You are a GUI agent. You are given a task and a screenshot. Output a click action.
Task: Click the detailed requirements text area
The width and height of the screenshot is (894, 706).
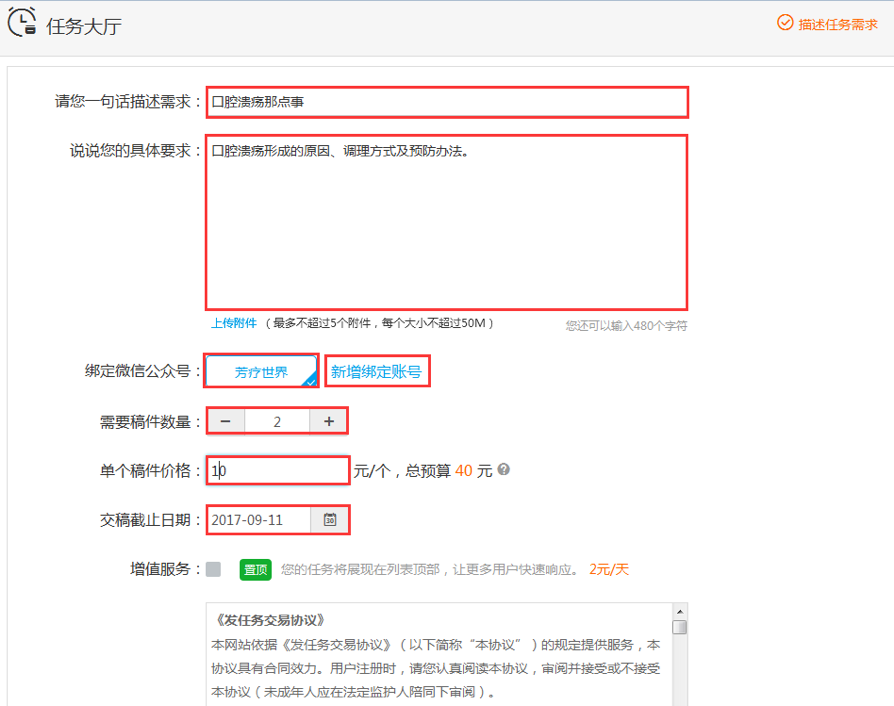click(x=446, y=220)
